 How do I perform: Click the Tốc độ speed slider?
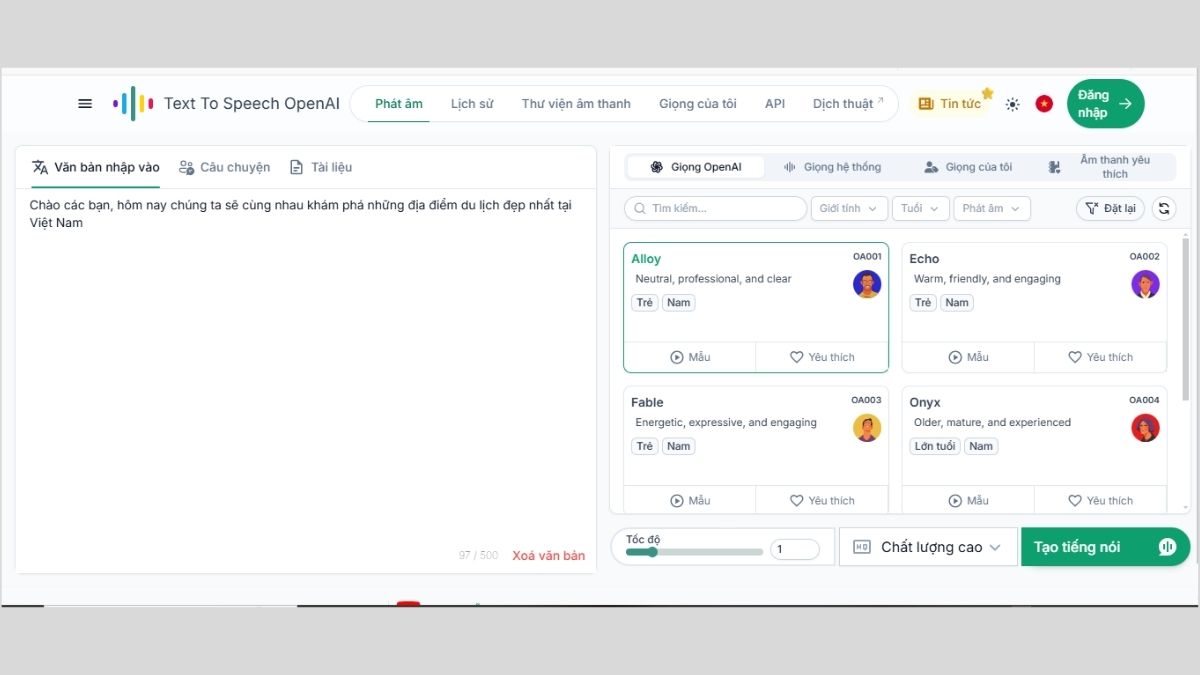(694, 551)
